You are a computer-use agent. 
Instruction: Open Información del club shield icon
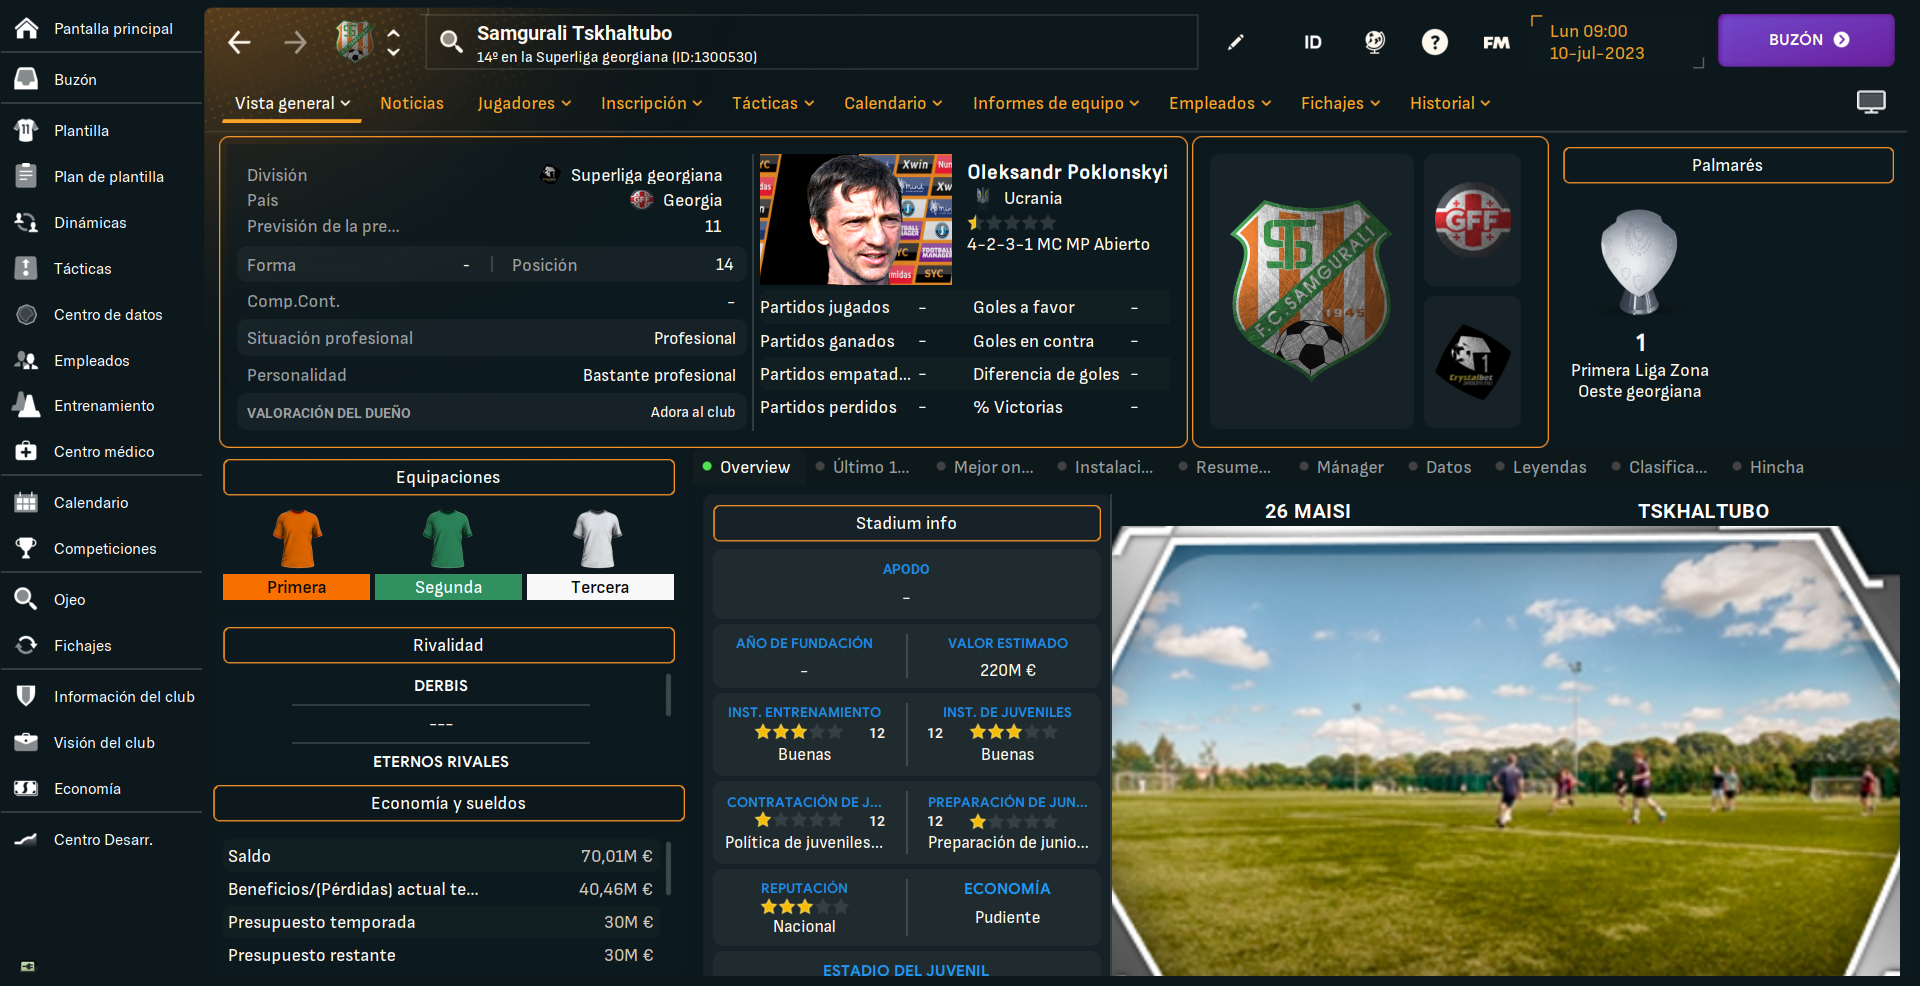point(27,696)
